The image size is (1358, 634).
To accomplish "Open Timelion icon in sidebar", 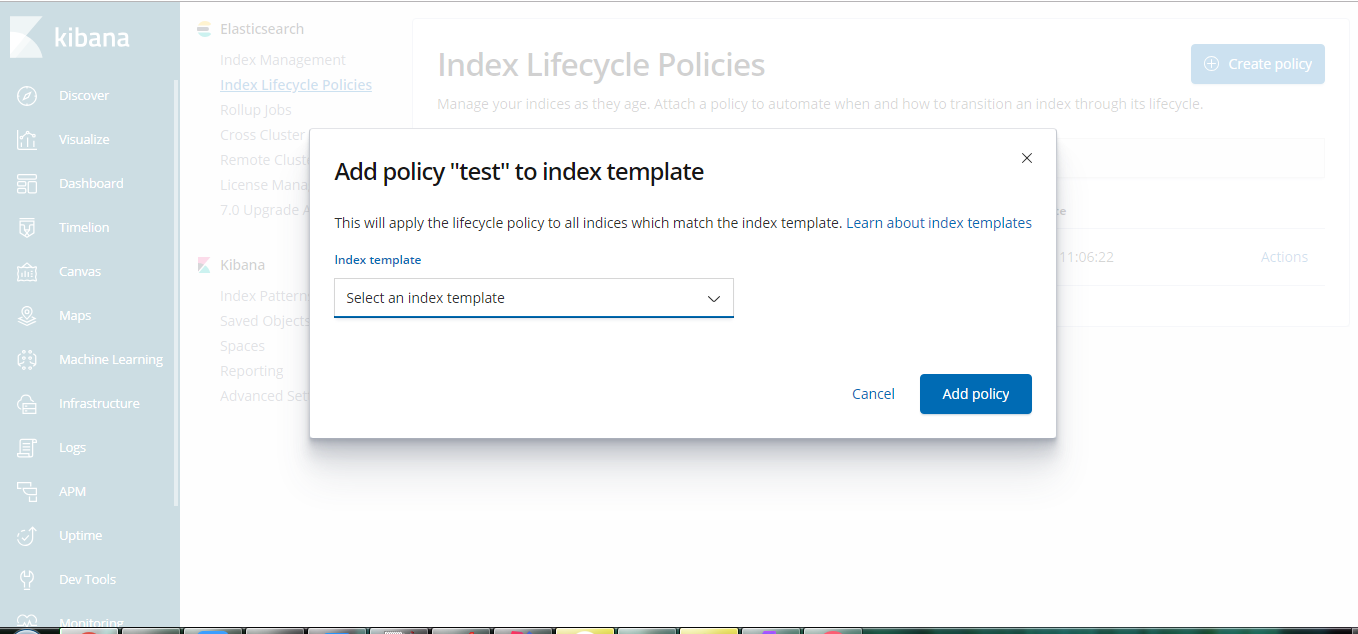I will click(x=27, y=228).
